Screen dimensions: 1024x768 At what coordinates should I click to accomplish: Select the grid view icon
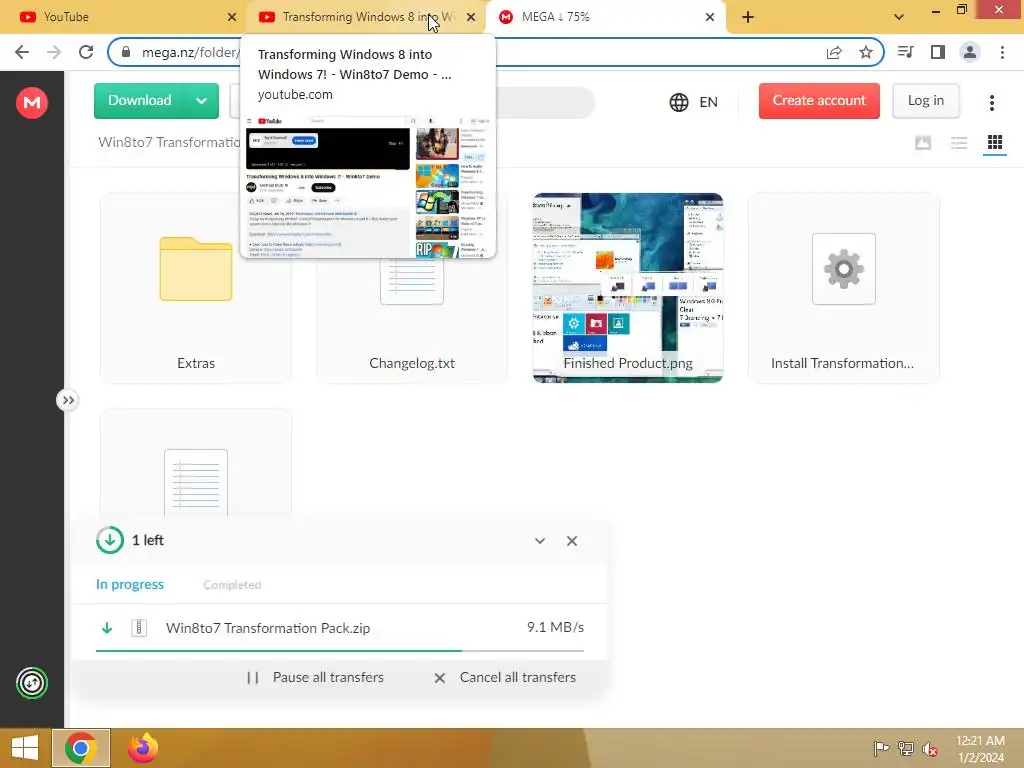[995, 142]
